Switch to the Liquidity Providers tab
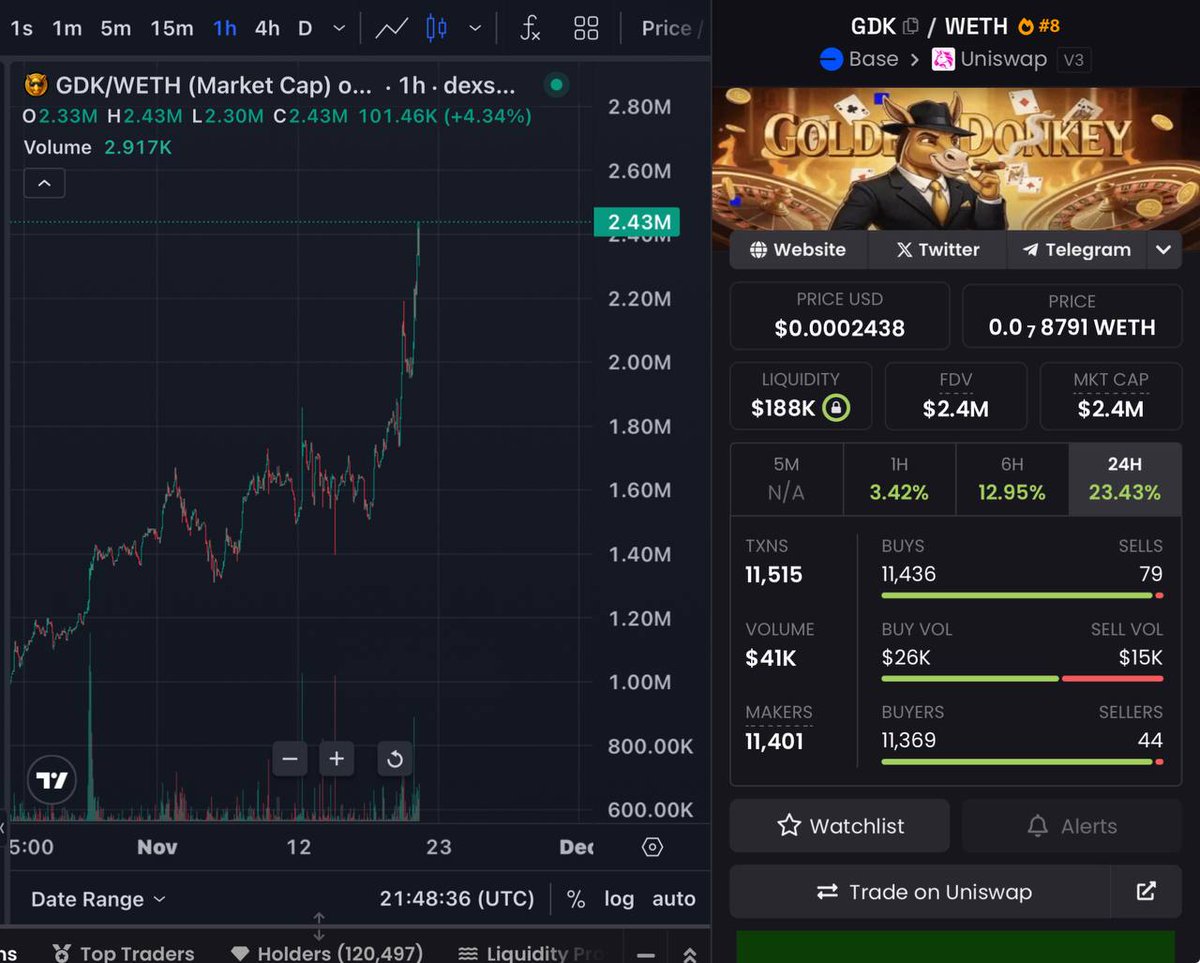The width and height of the screenshot is (1200, 963). click(532, 953)
